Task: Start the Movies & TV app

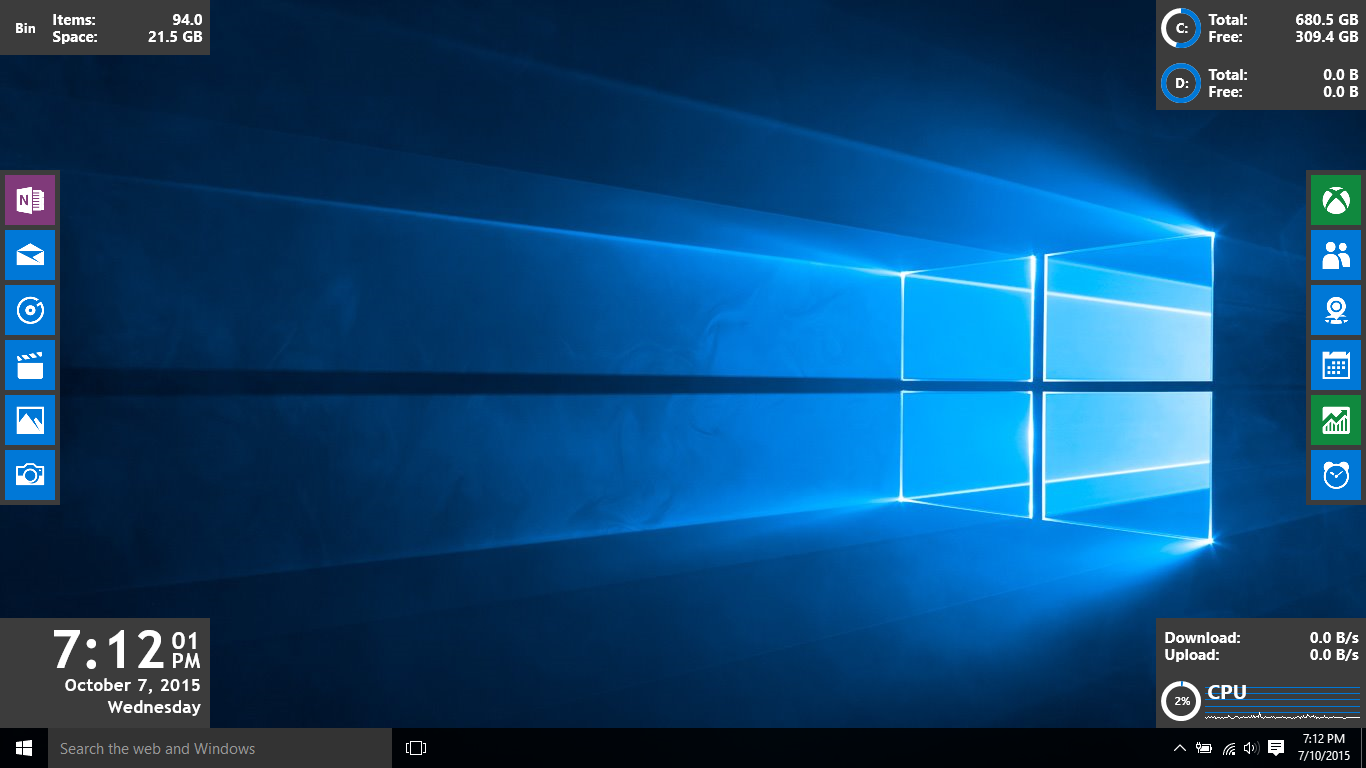Action: click(x=30, y=365)
